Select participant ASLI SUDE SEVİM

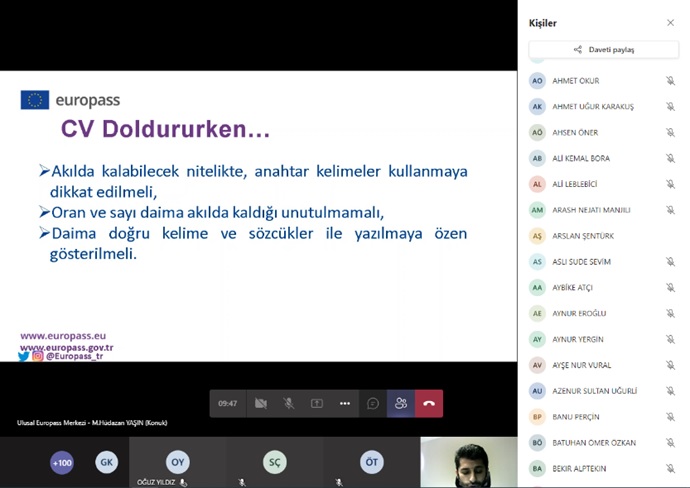(602, 262)
